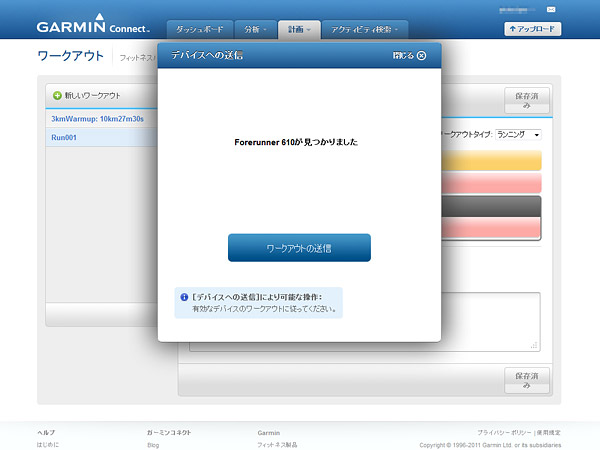
Task: Click the アップロード button
Action: coord(533,29)
